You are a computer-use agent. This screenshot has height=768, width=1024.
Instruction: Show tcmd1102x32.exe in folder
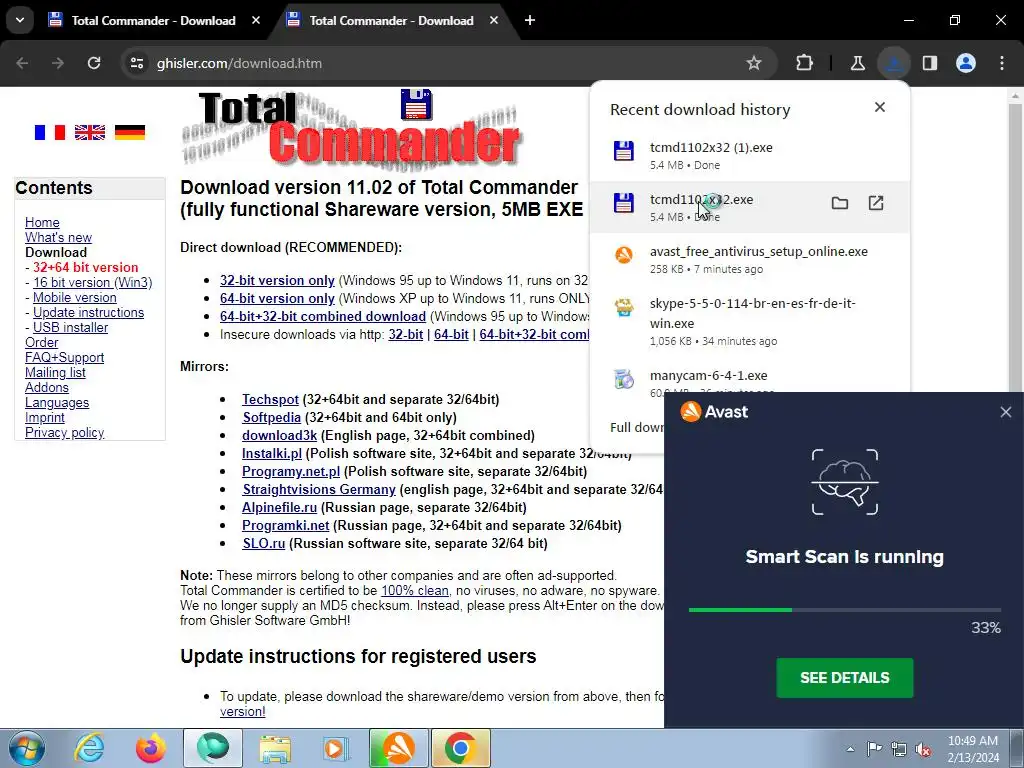tap(840, 203)
